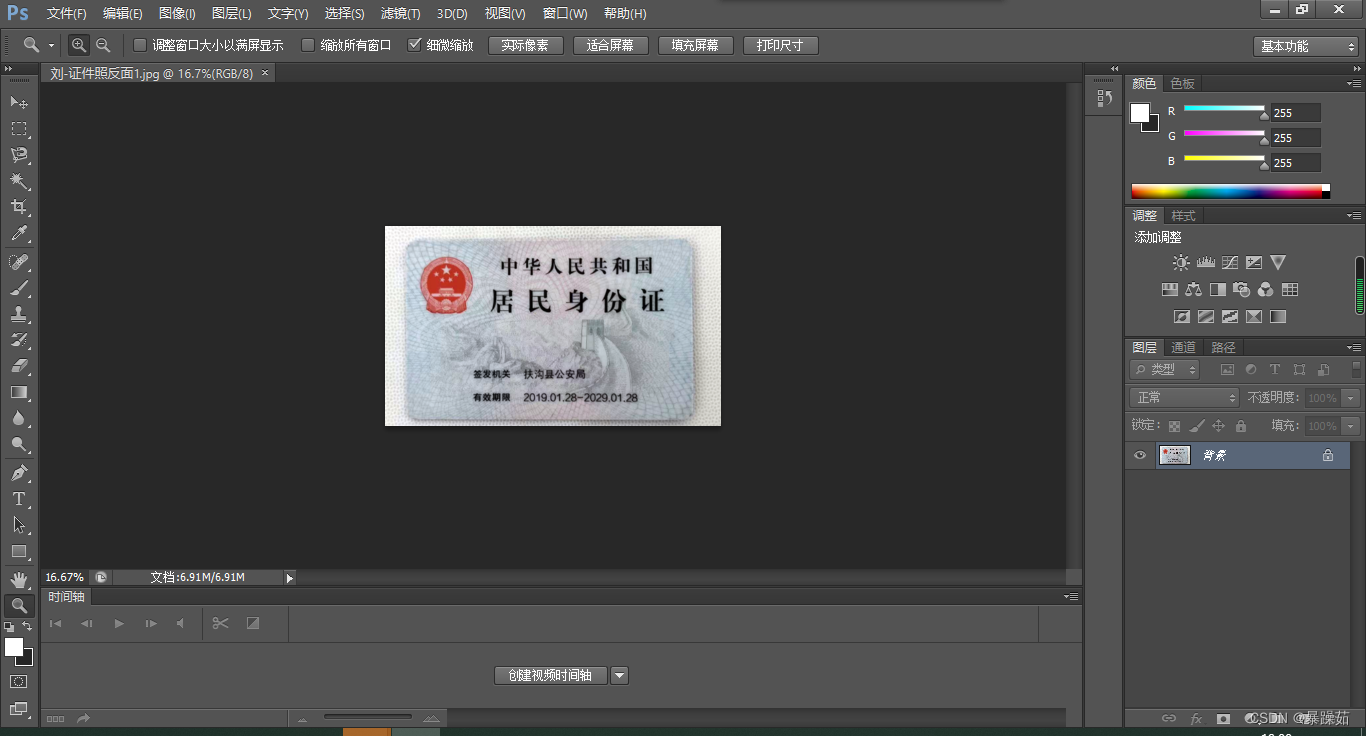1366x736 pixels.
Task: Add an Exposure adjustment
Action: (1254, 263)
